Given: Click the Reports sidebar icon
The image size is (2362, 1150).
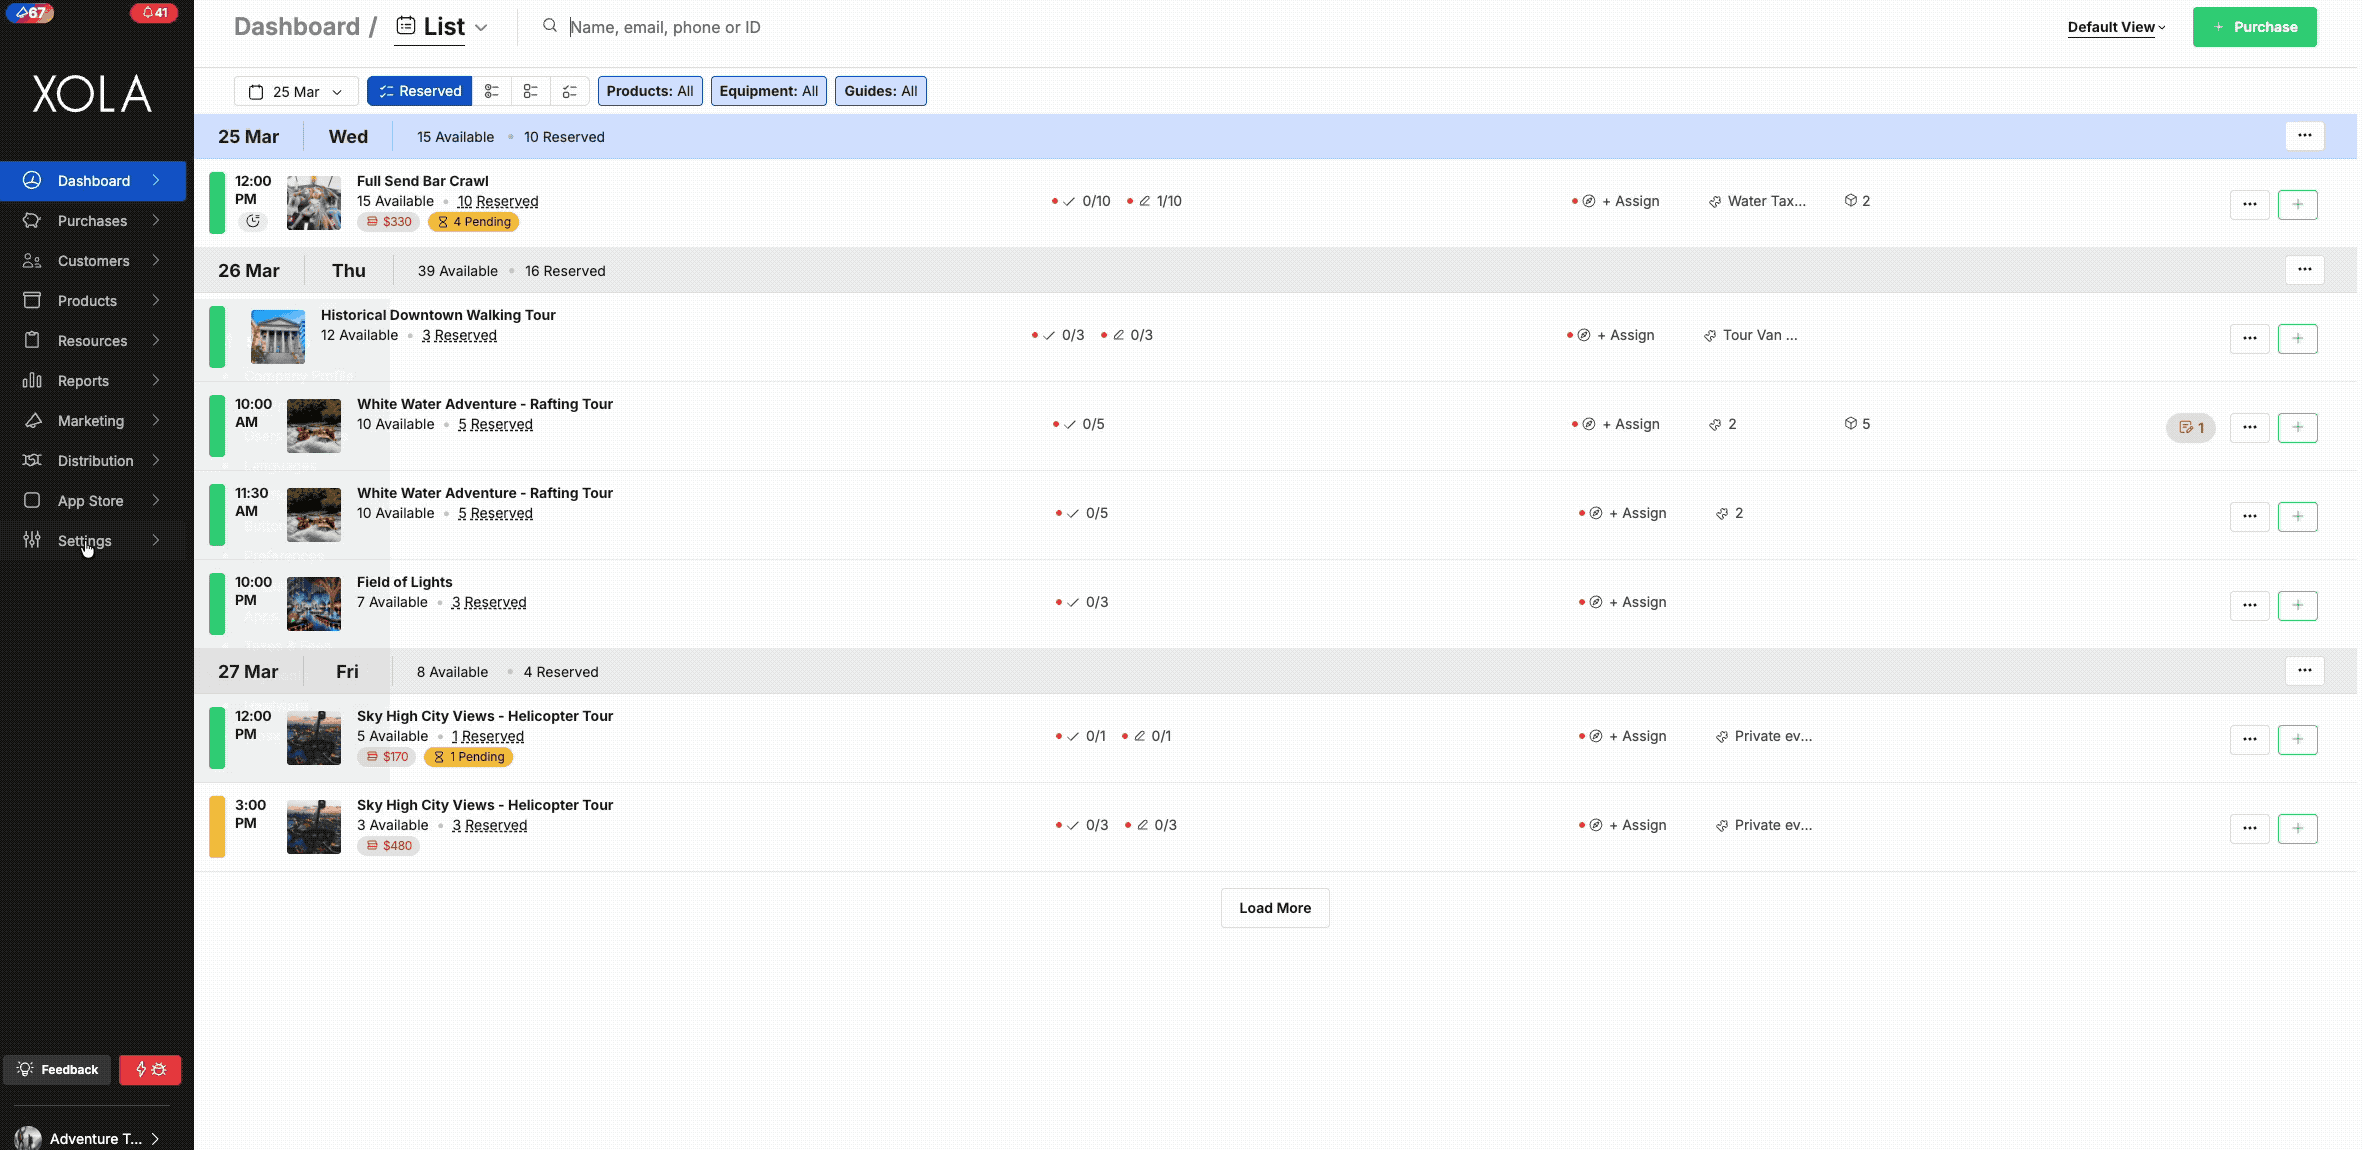Looking at the screenshot, I should point(32,380).
